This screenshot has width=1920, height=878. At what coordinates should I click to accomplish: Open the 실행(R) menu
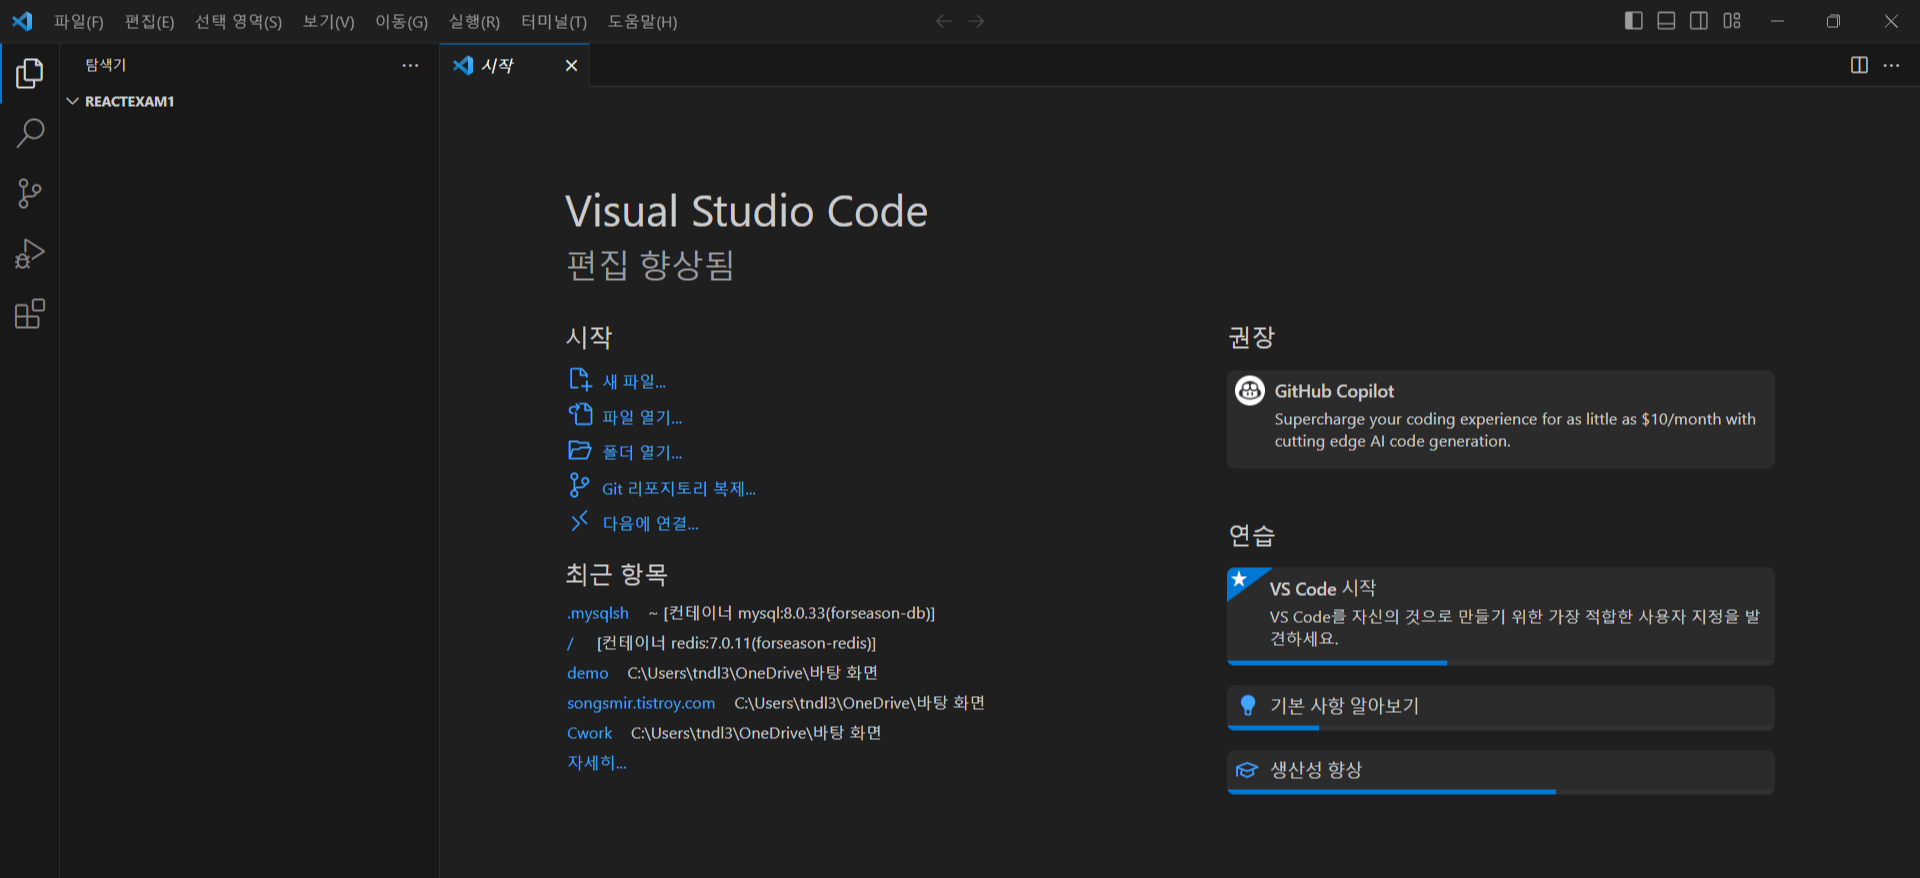click(x=474, y=22)
